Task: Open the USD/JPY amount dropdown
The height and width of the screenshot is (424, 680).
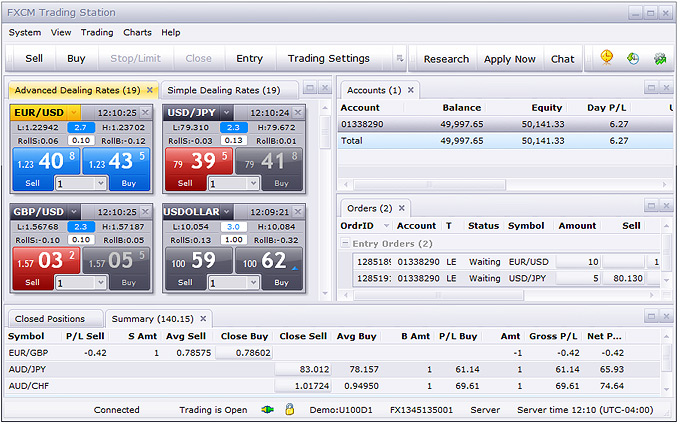Action: (253, 183)
